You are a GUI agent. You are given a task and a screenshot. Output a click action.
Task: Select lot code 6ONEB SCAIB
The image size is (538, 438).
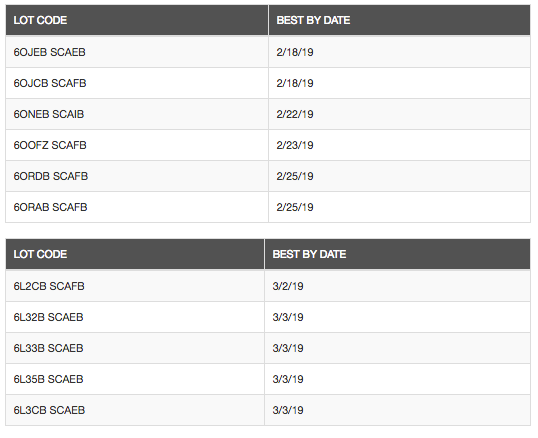49,114
